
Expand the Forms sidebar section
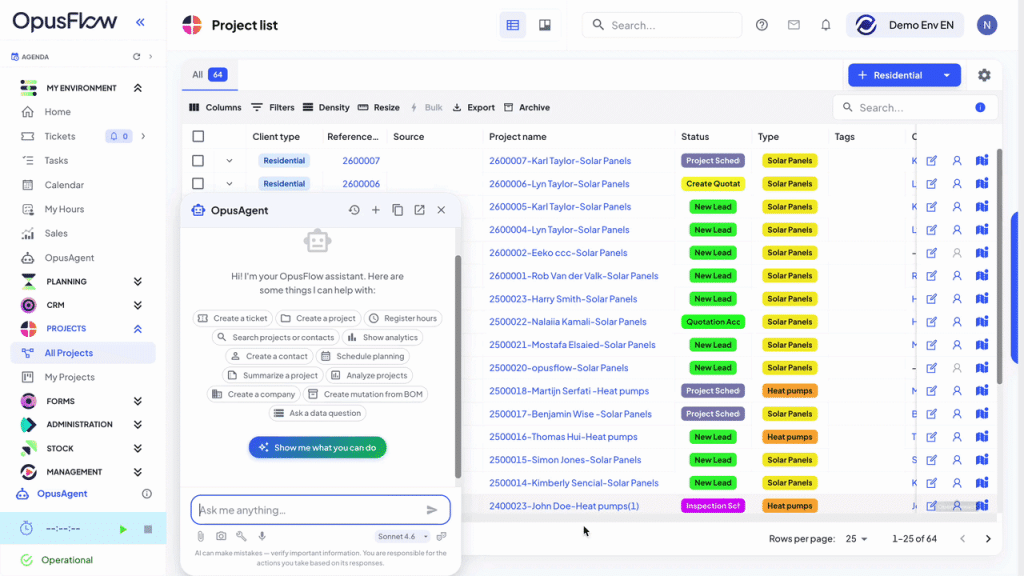(138, 401)
